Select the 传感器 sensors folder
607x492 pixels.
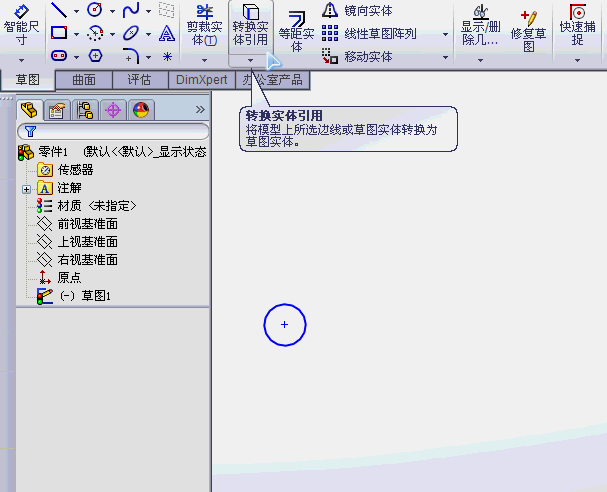tap(65, 170)
